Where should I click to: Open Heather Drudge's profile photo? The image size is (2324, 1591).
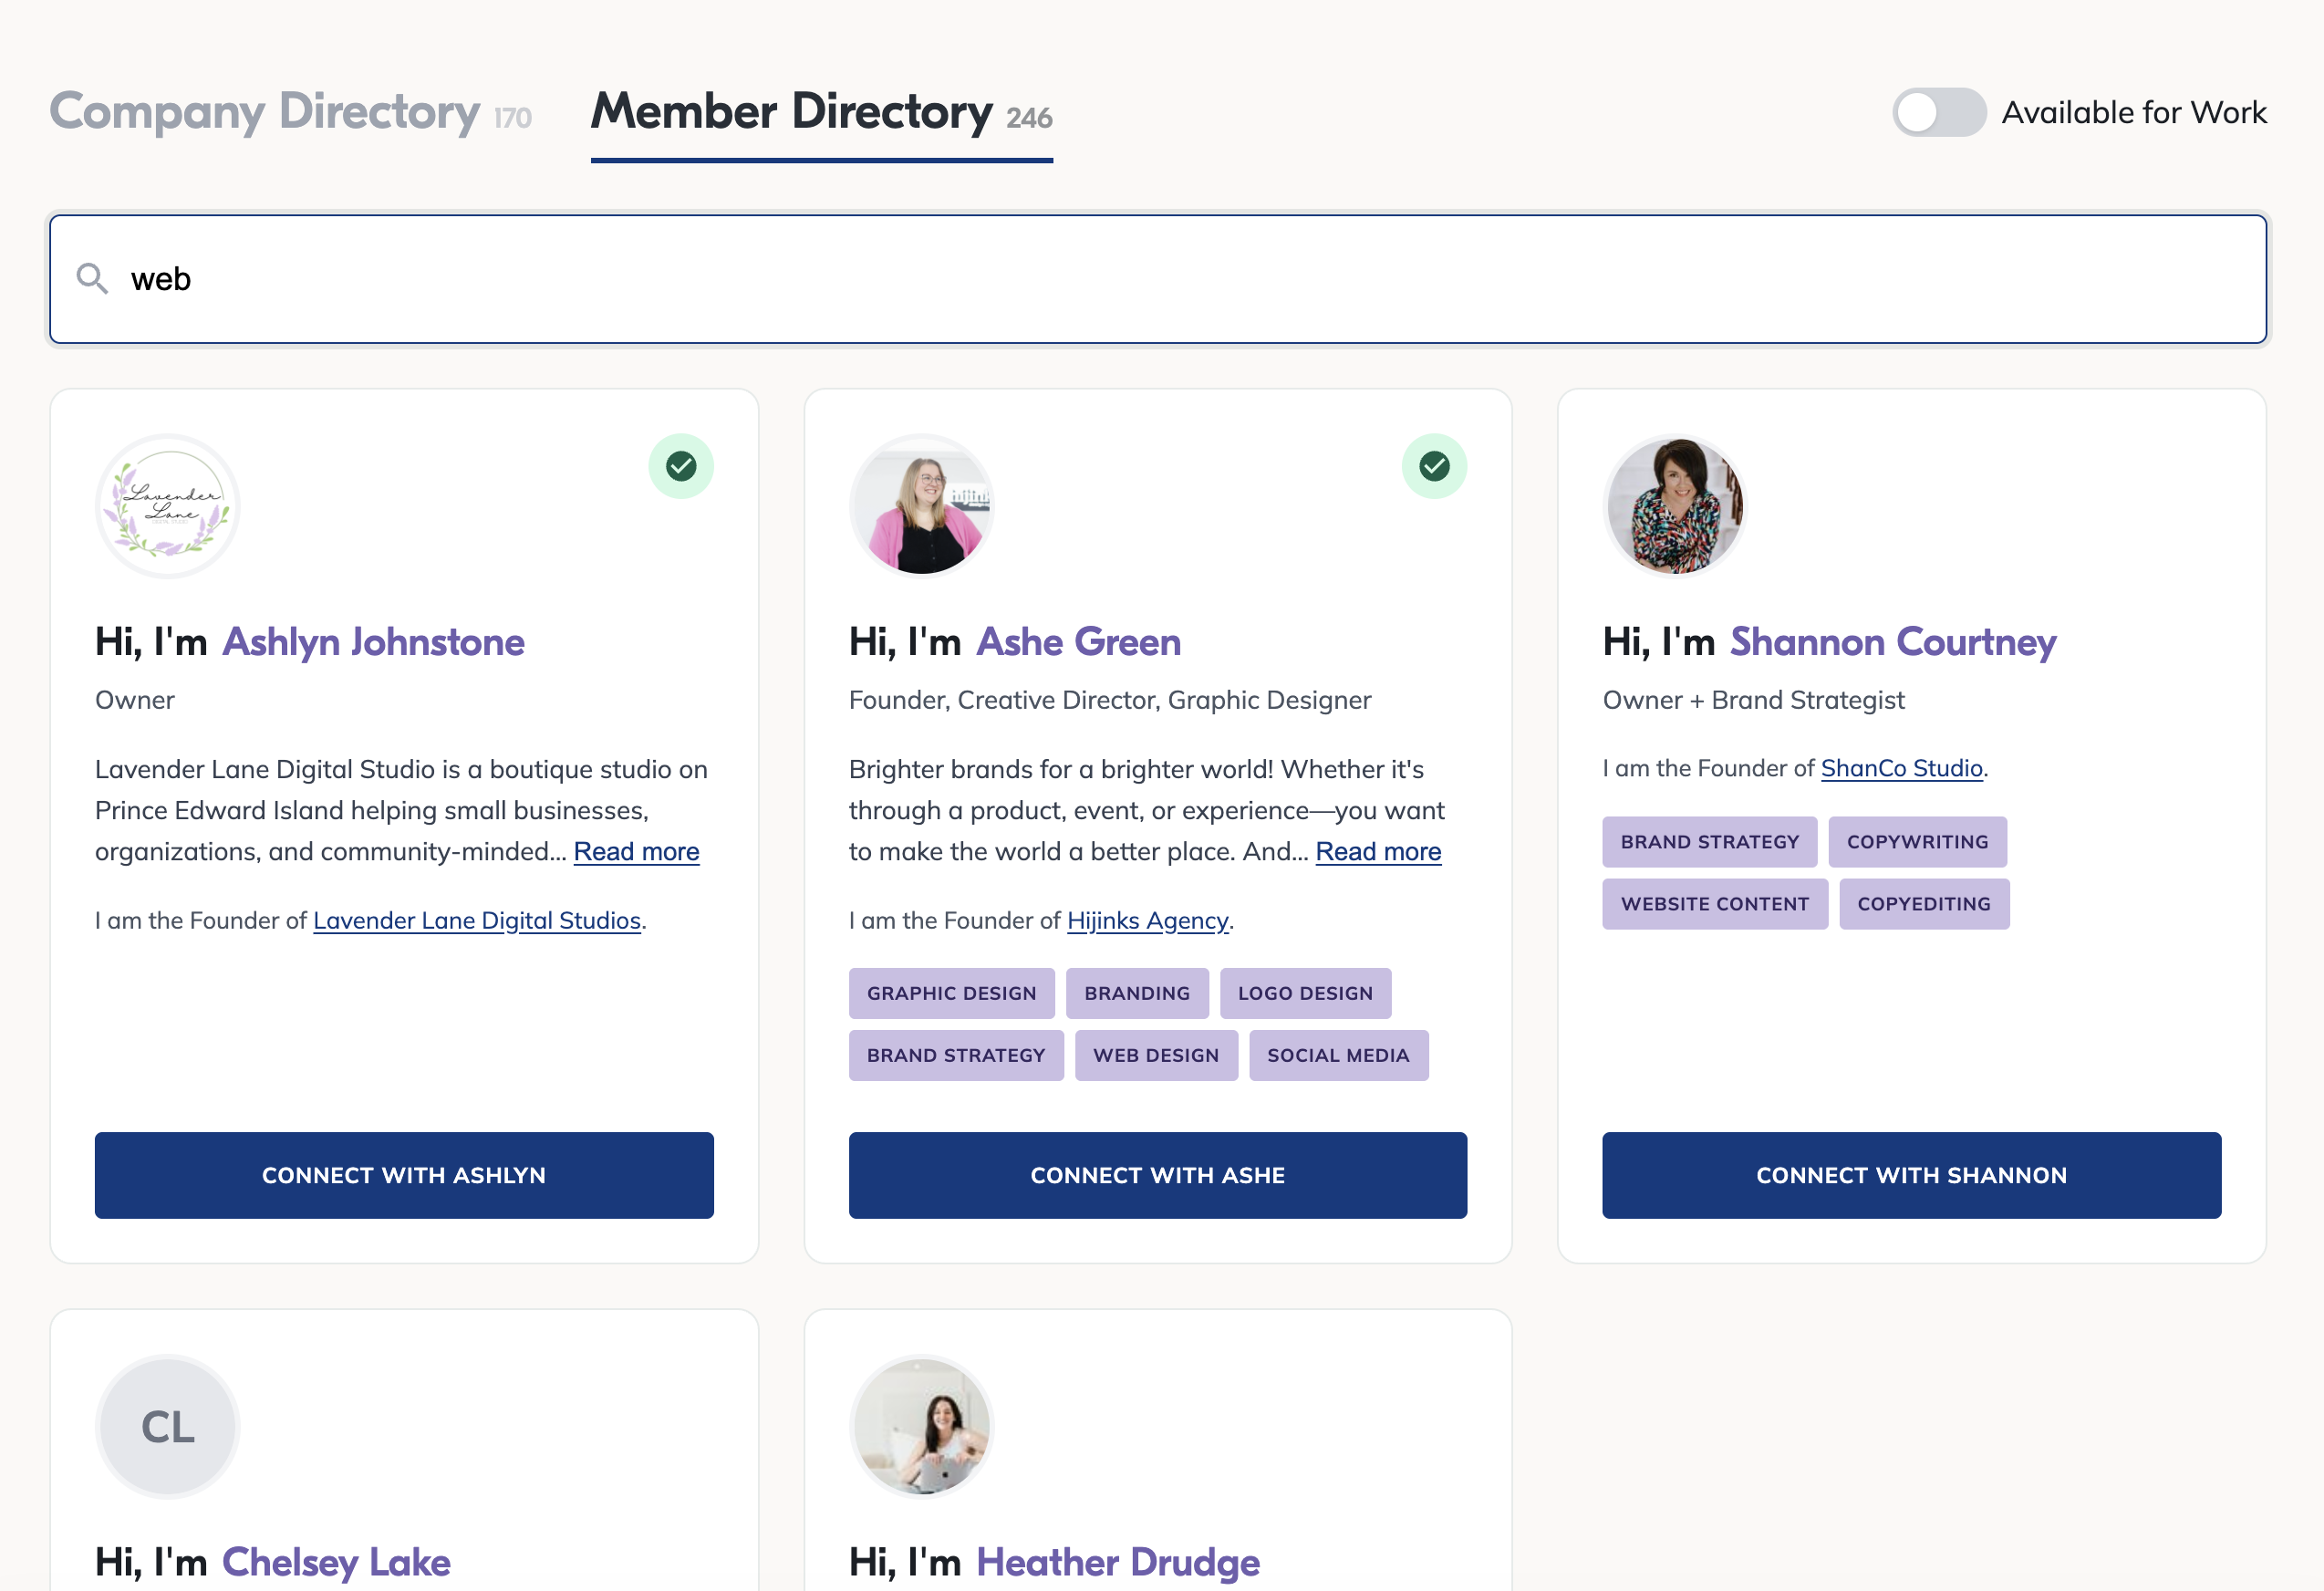(x=921, y=1427)
